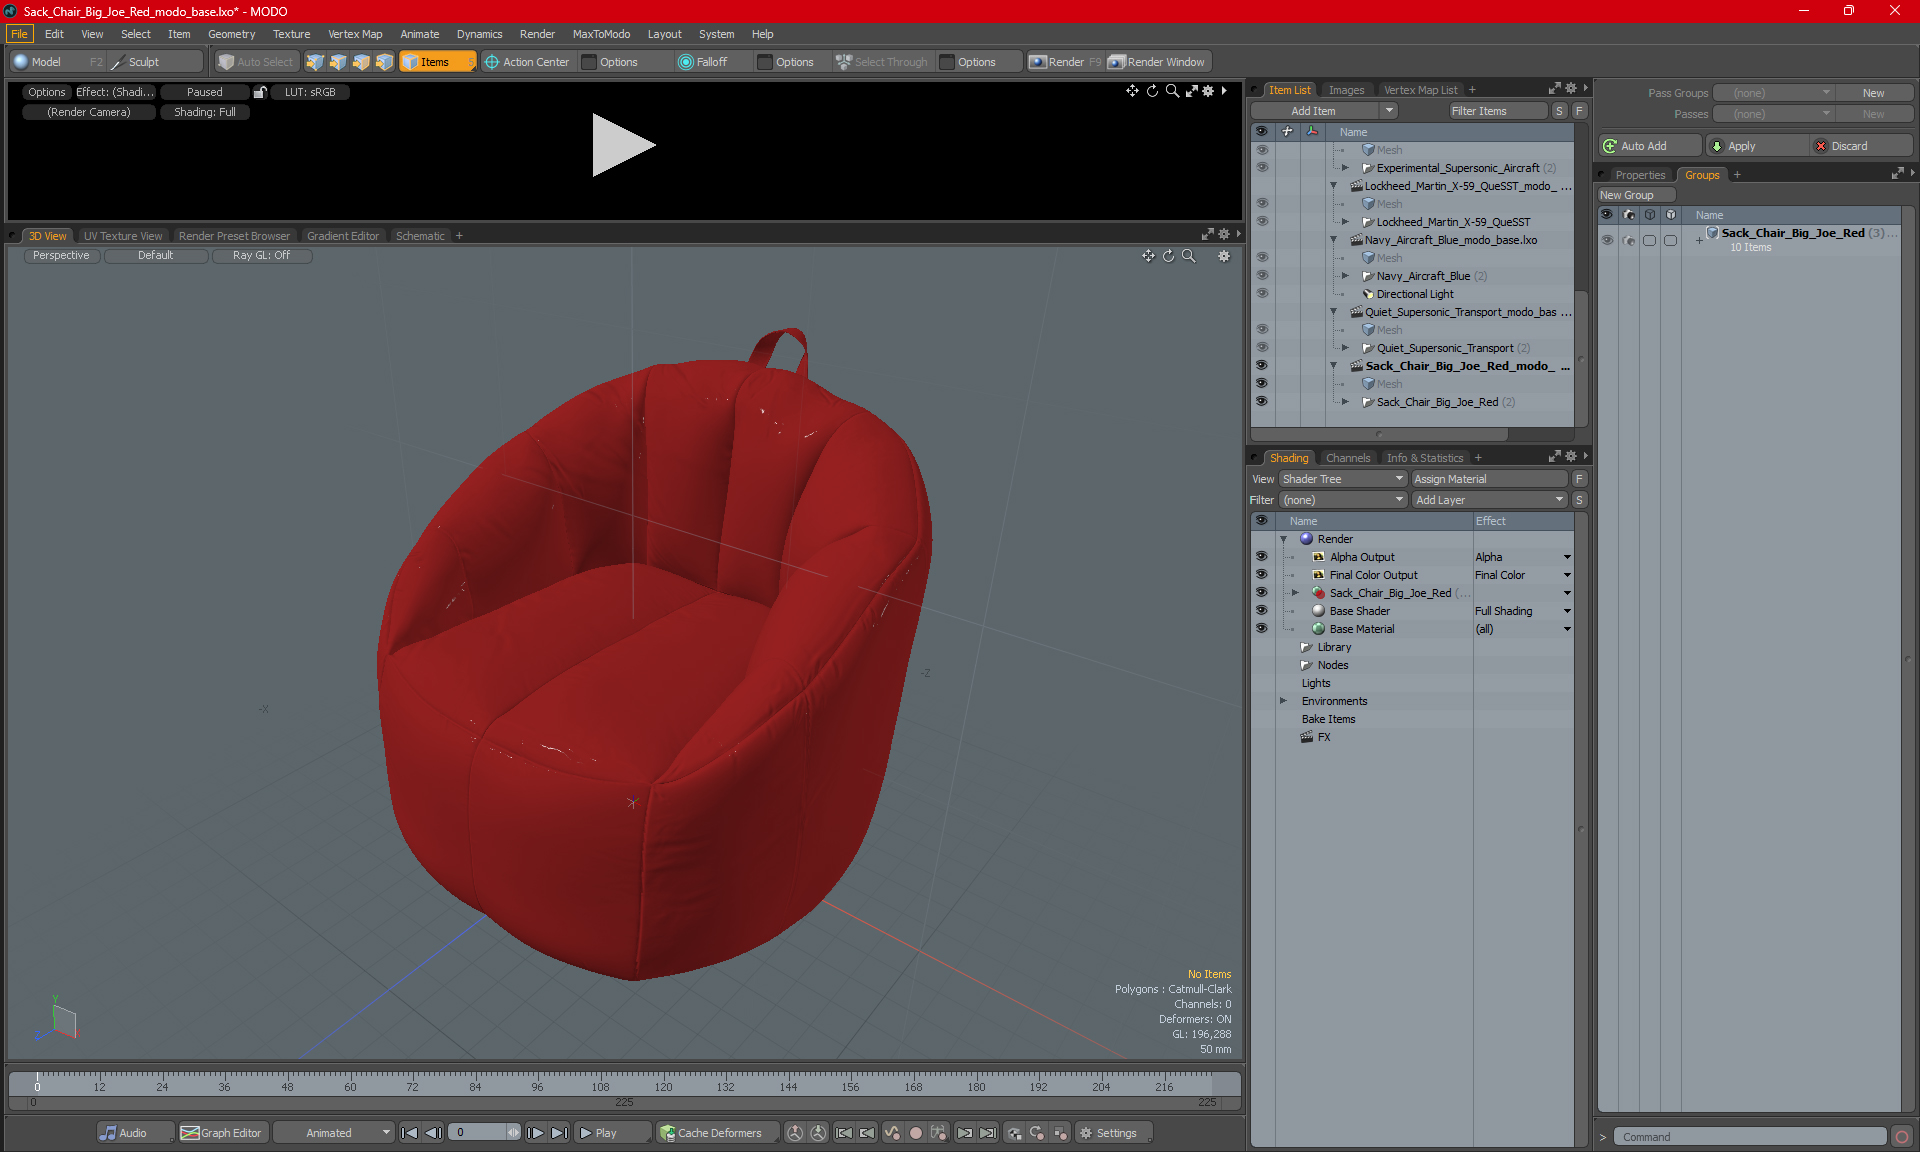Select the Shader Tree dropdown in Shading panel
Image resolution: width=1920 pixels, height=1152 pixels.
point(1336,479)
